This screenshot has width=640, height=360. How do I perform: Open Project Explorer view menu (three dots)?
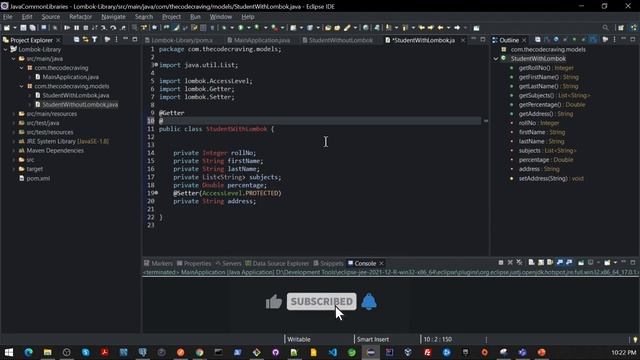pyautogui.click(x=116, y=40)
